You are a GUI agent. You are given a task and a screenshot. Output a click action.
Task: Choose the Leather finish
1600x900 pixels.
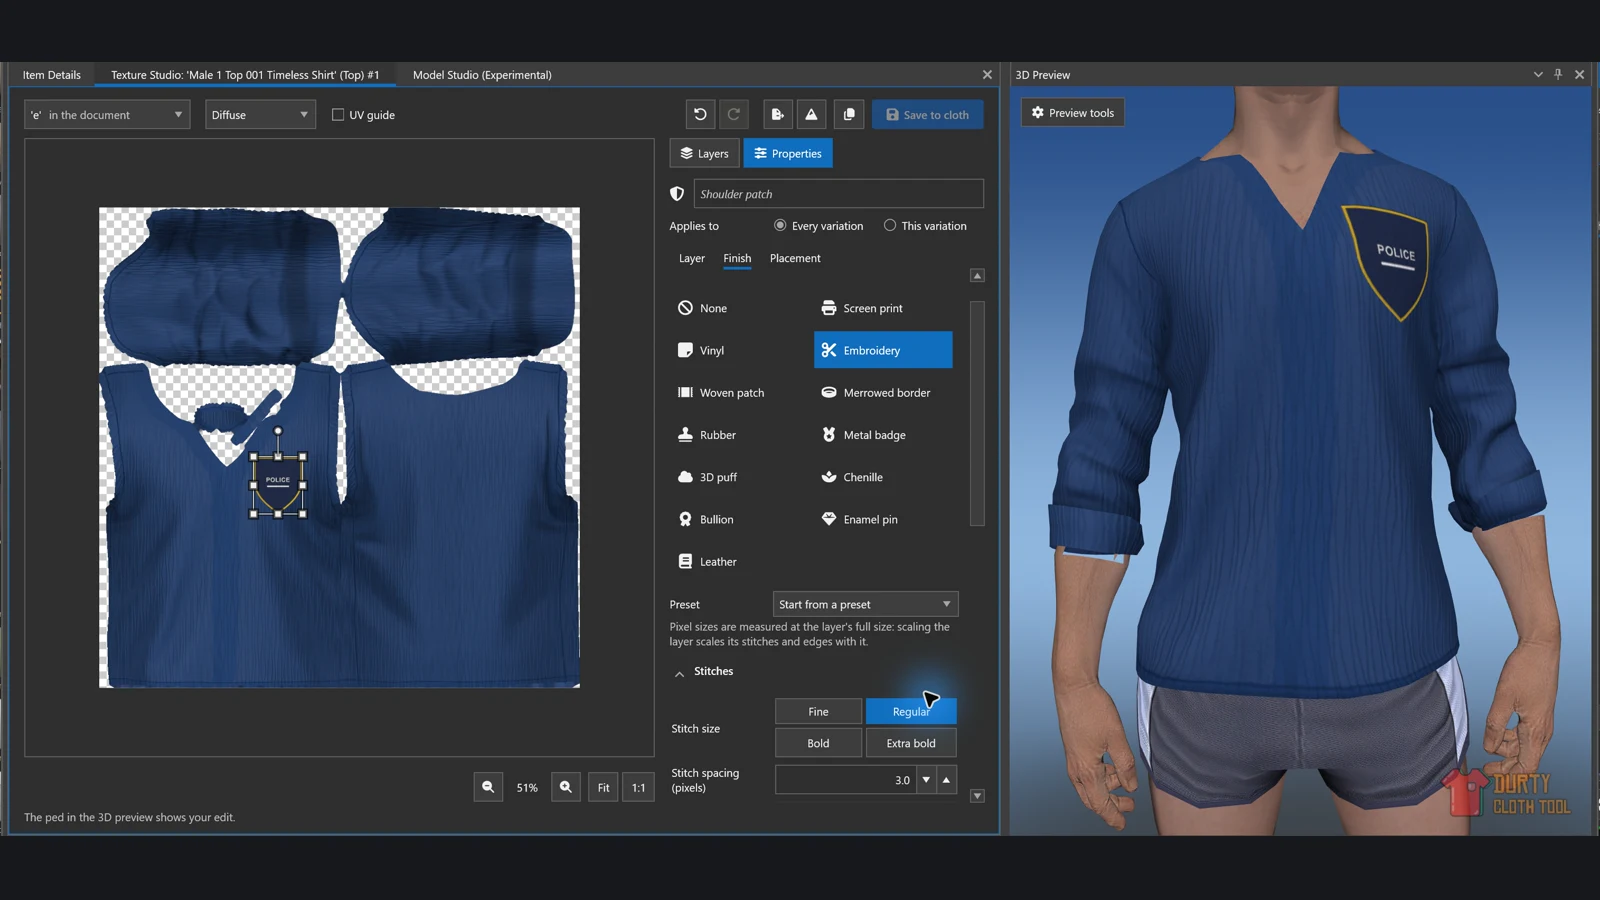coord(740,562)
